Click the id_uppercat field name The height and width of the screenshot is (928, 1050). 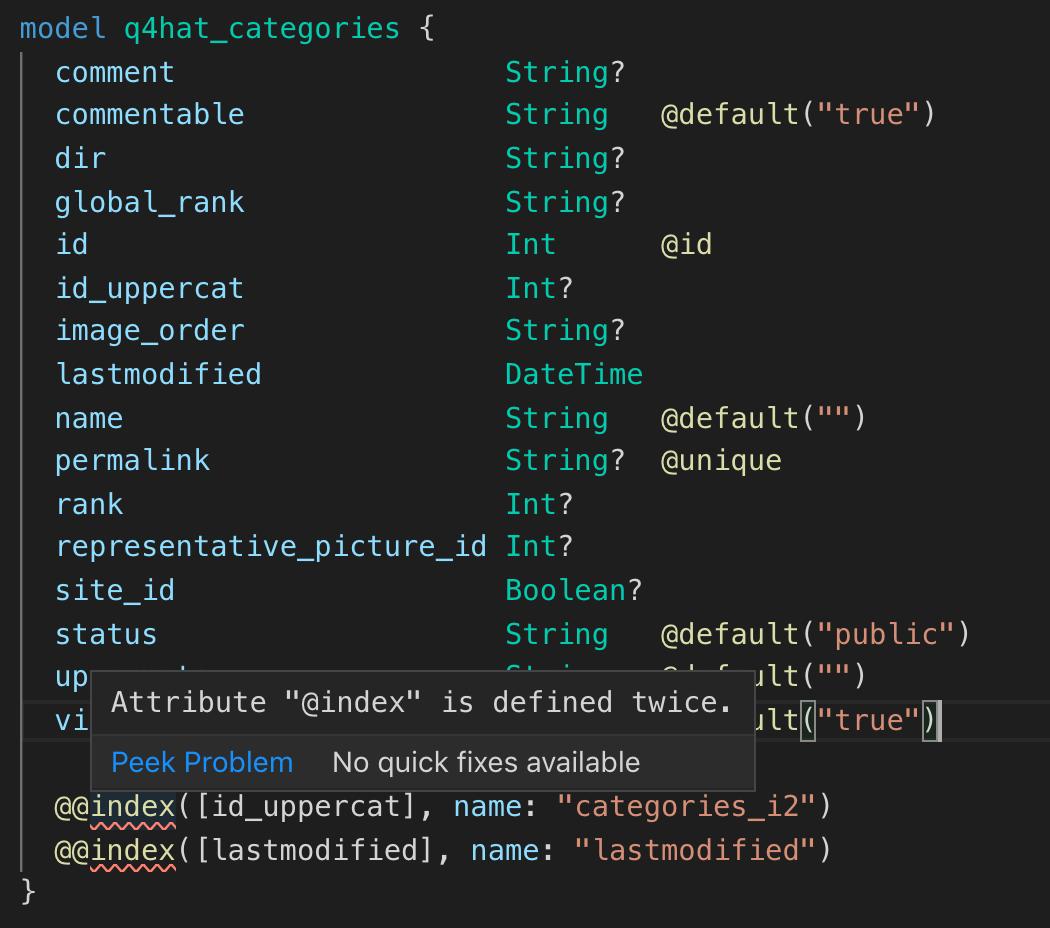(x=149, y=287)
